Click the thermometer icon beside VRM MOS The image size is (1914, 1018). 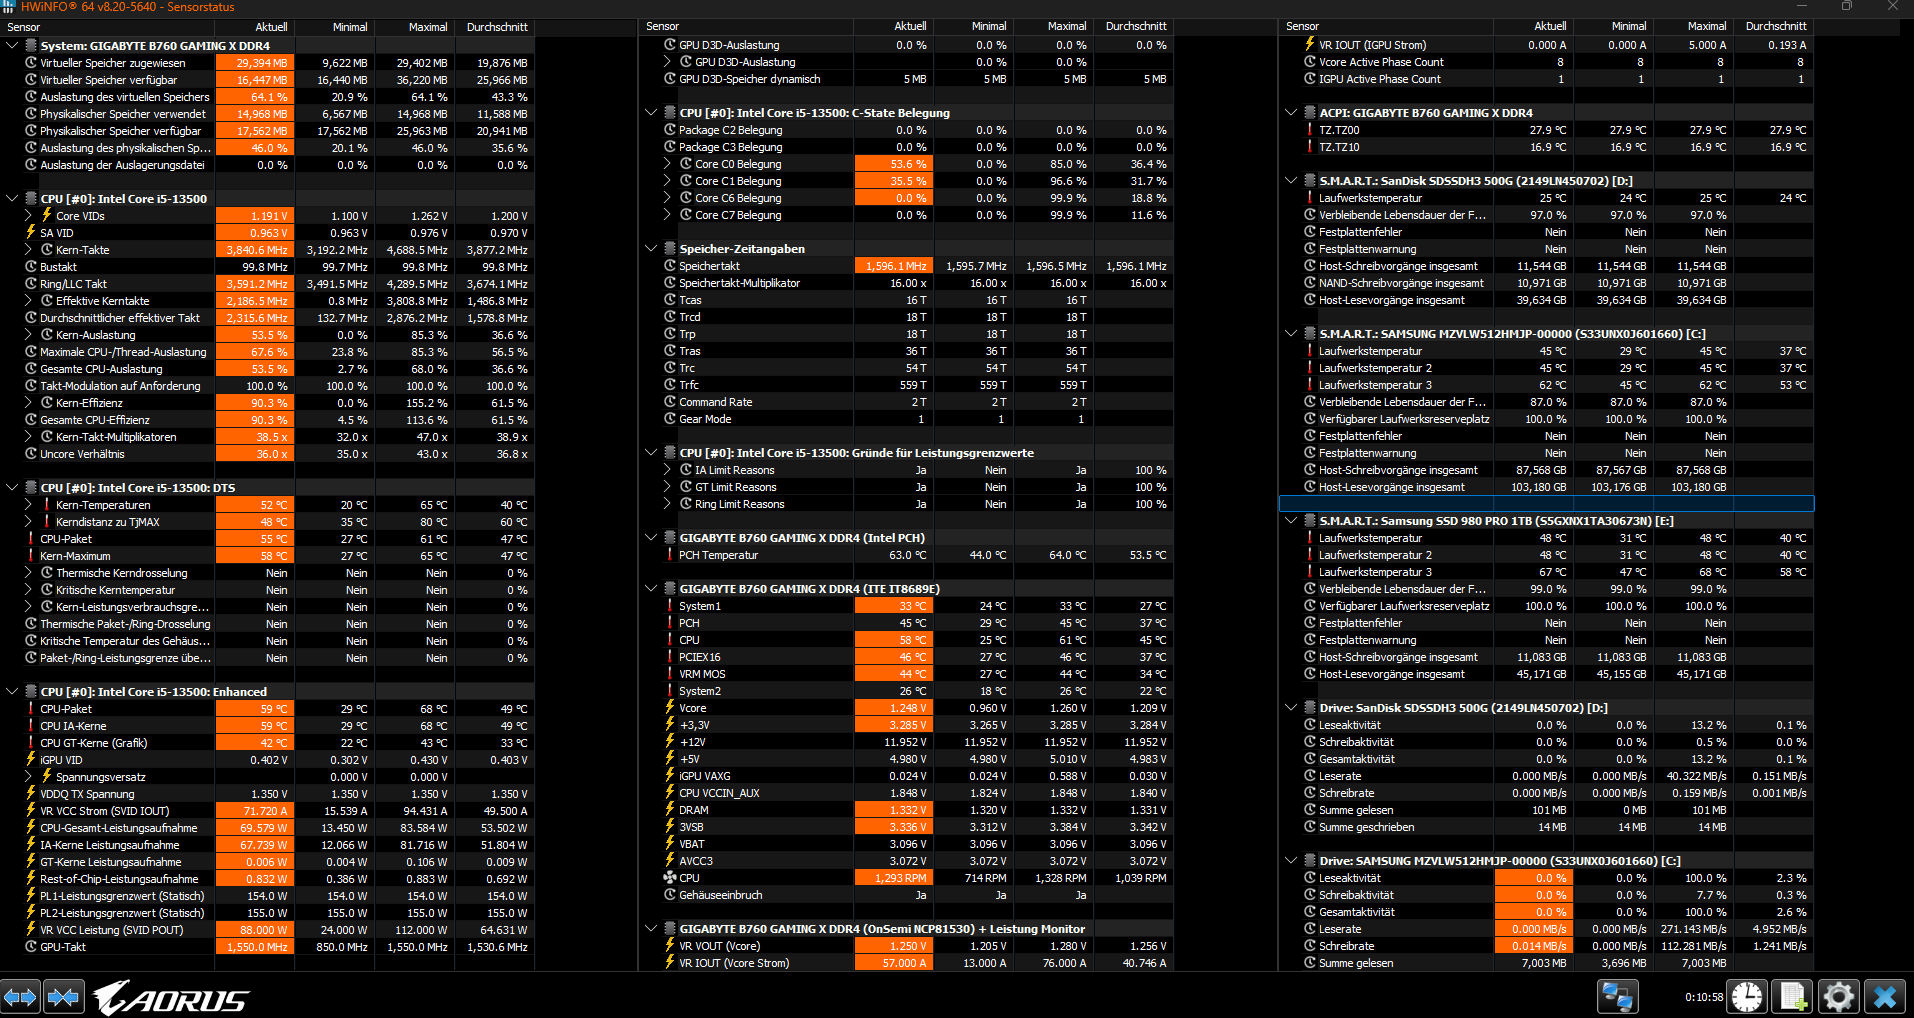click(670, 674)
